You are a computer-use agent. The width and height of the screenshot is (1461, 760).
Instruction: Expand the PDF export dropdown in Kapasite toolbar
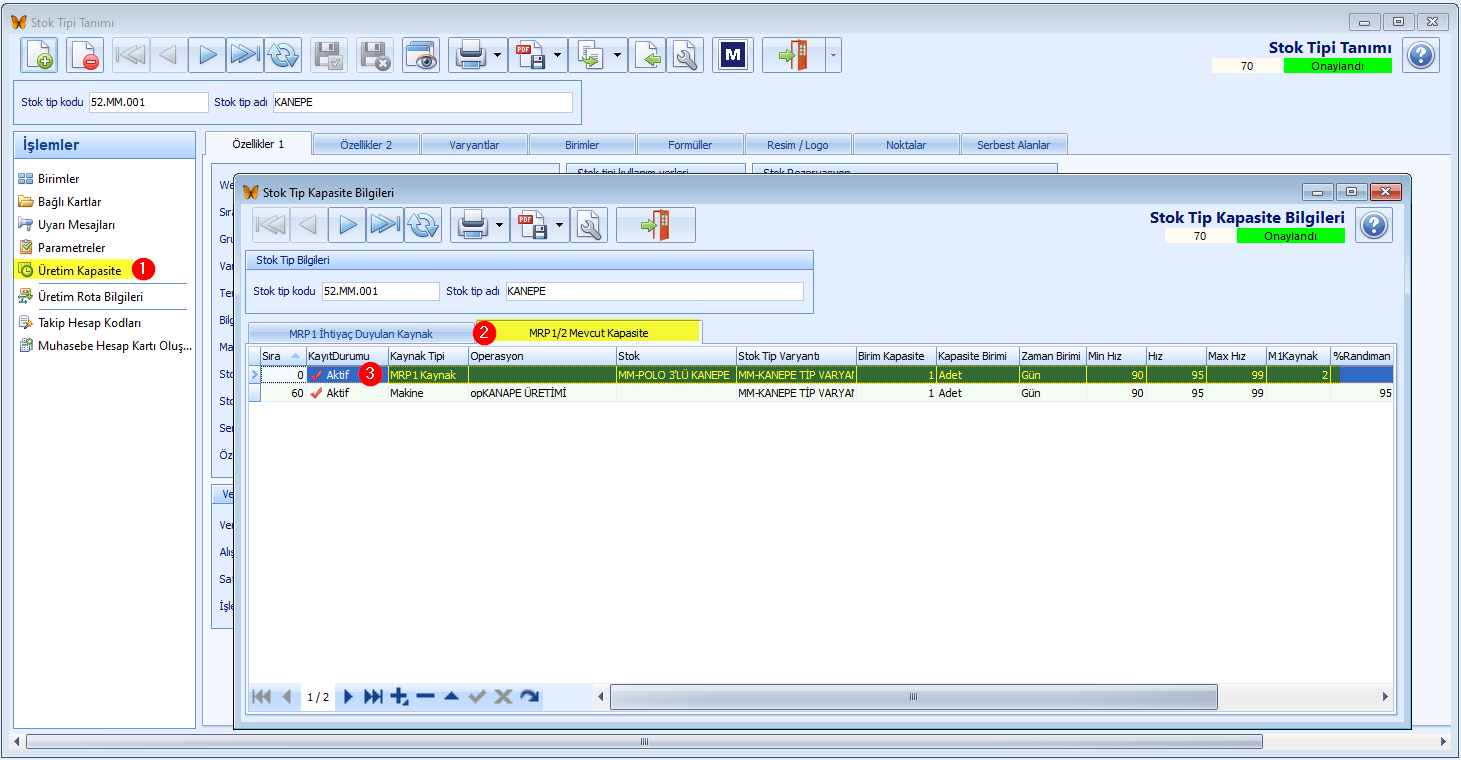pos(559,225)
